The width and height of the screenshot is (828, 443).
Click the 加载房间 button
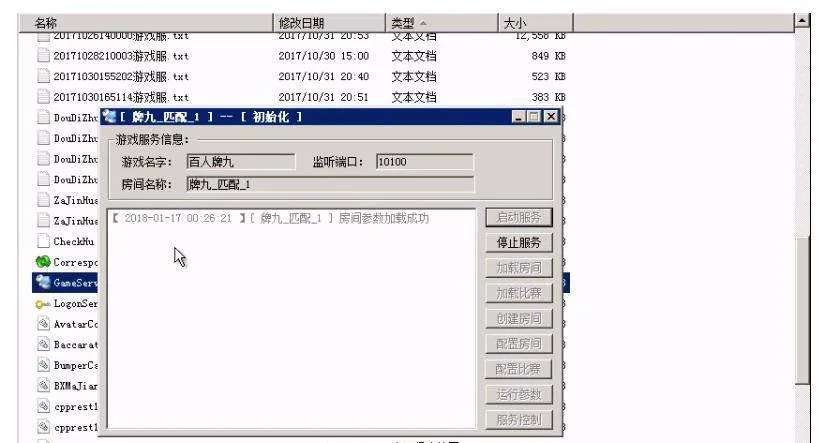coord(519,268)
